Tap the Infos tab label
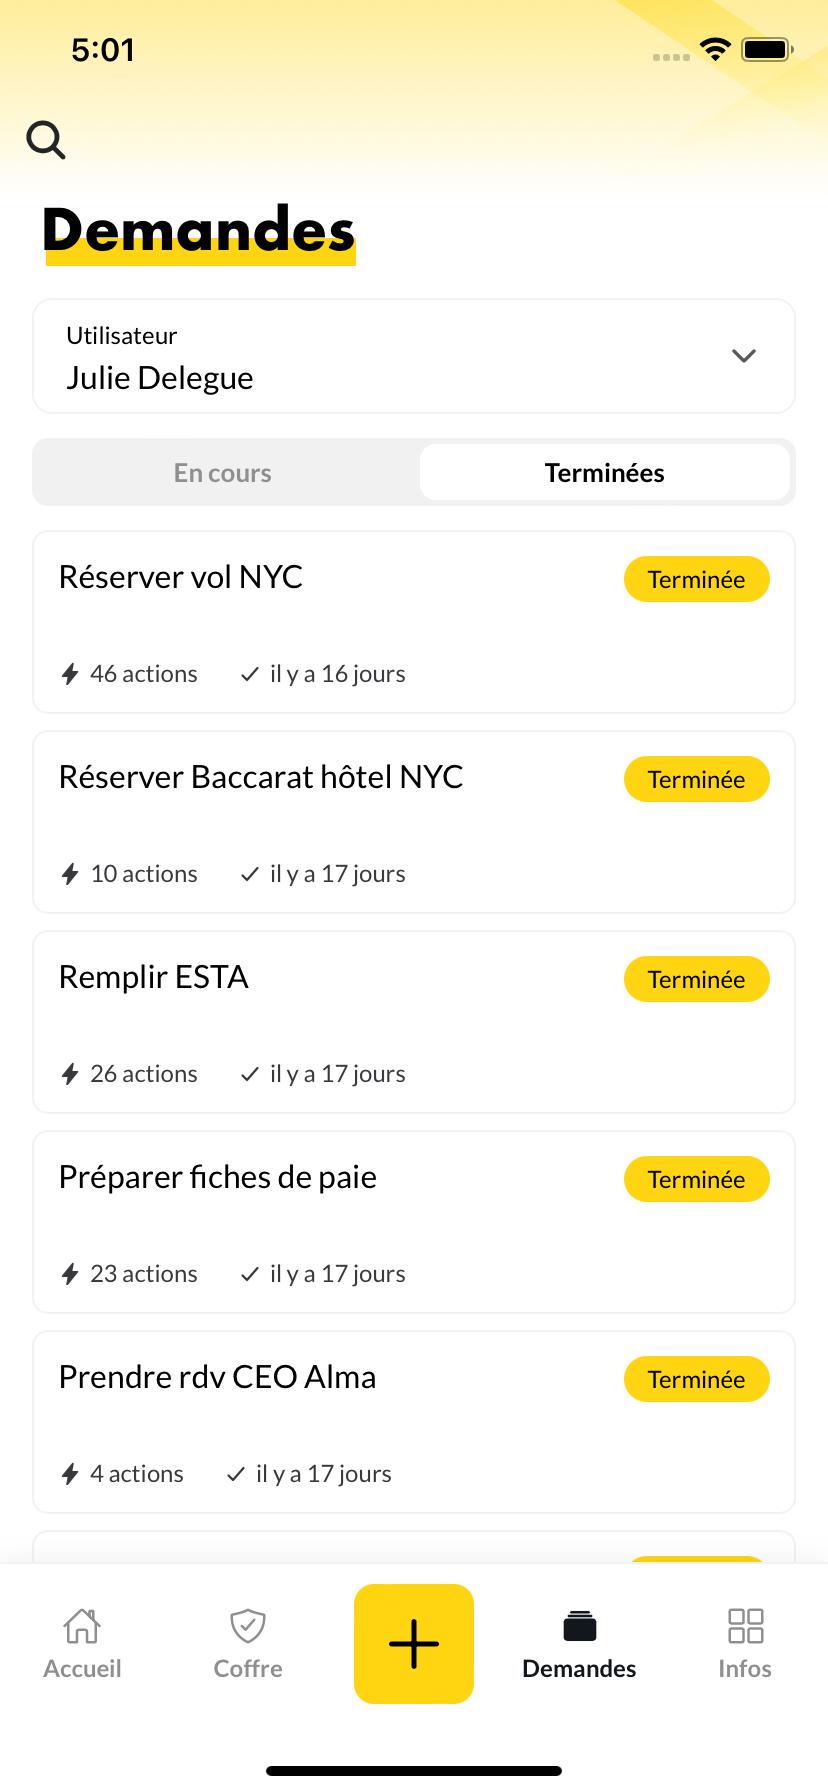 click(x=745, y=1669)
